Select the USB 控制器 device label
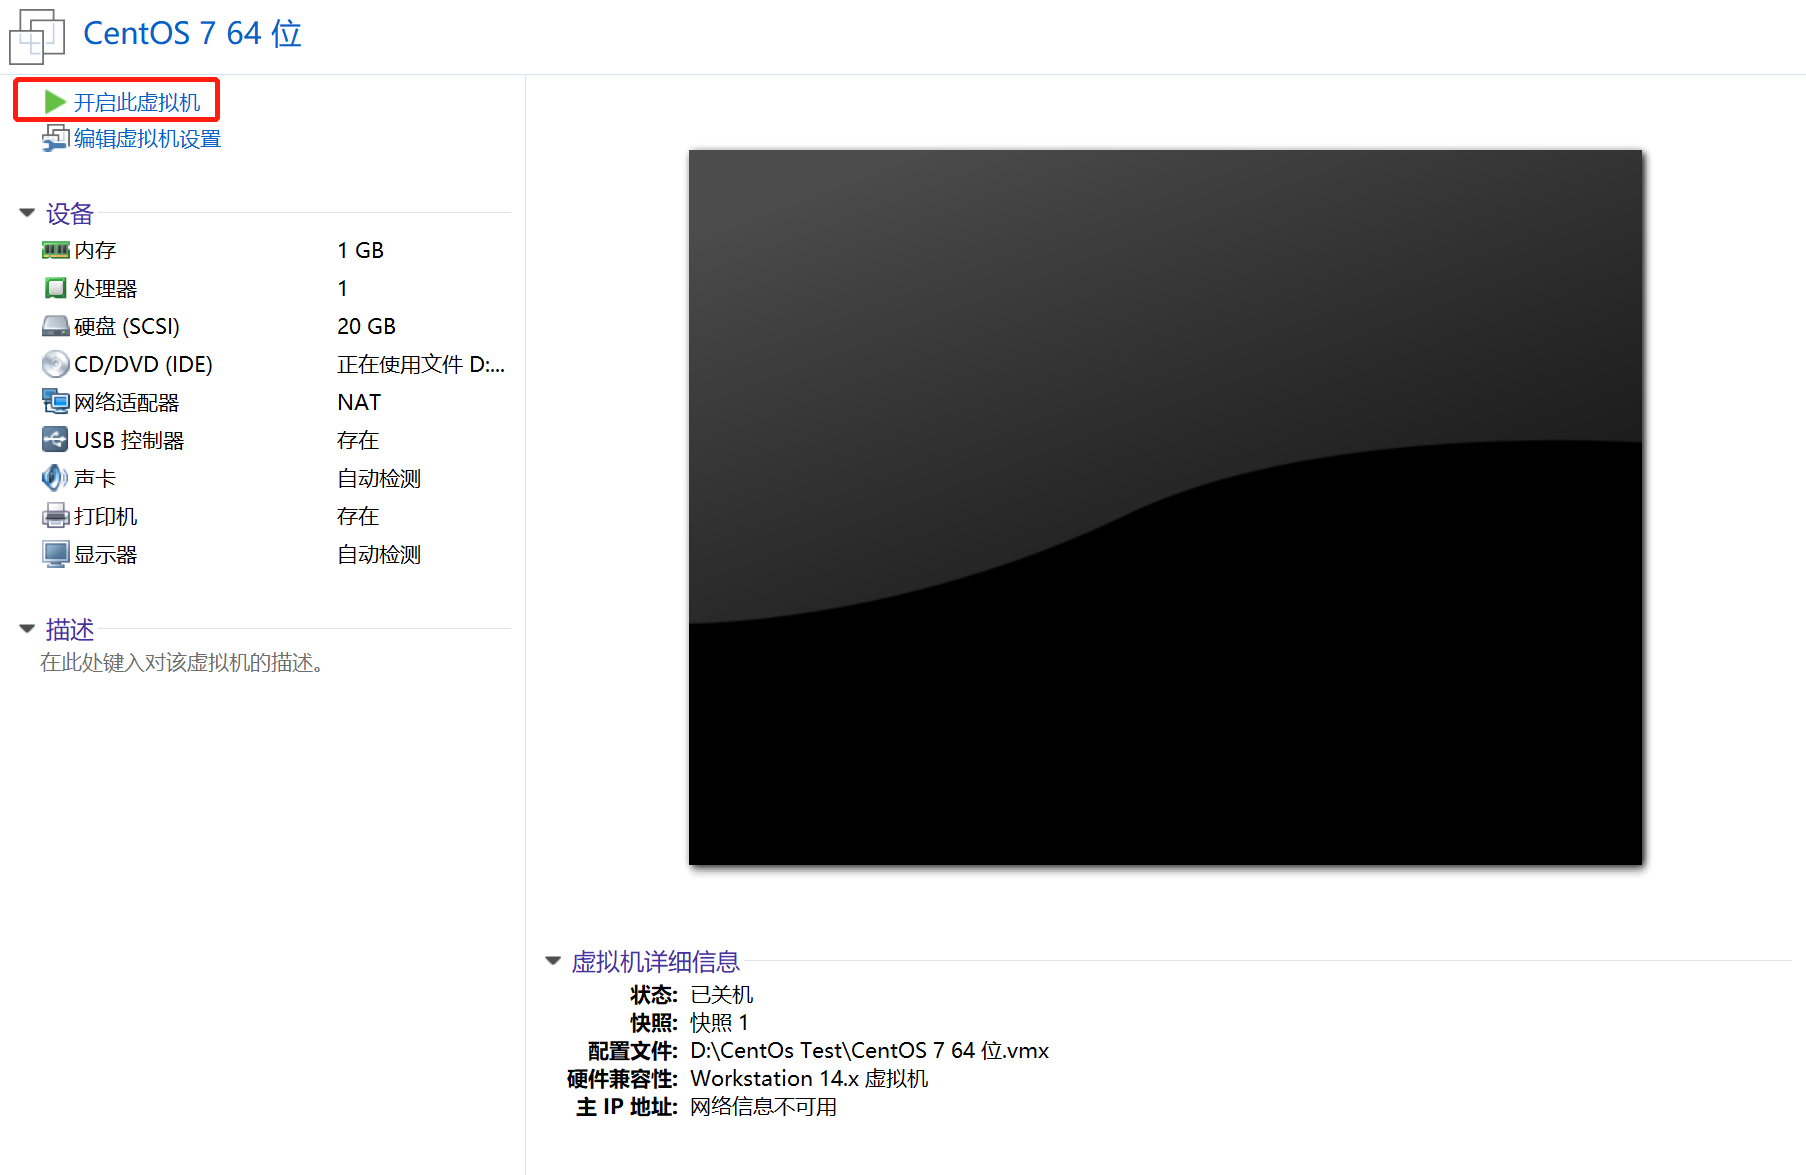 point(129,440)
